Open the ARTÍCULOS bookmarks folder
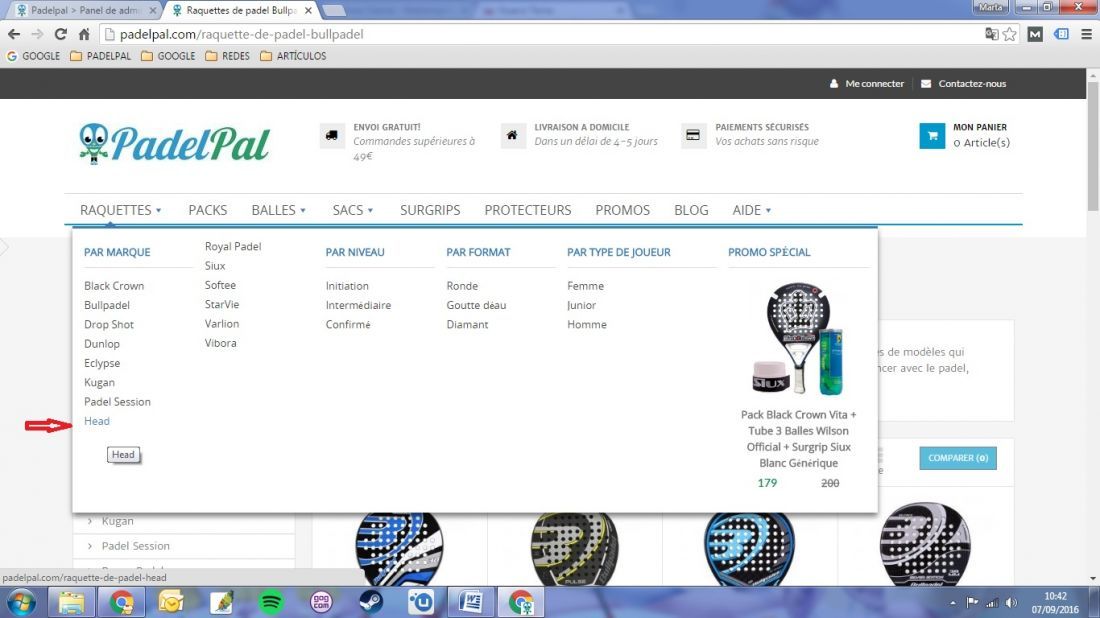 [x=293, y=56]
